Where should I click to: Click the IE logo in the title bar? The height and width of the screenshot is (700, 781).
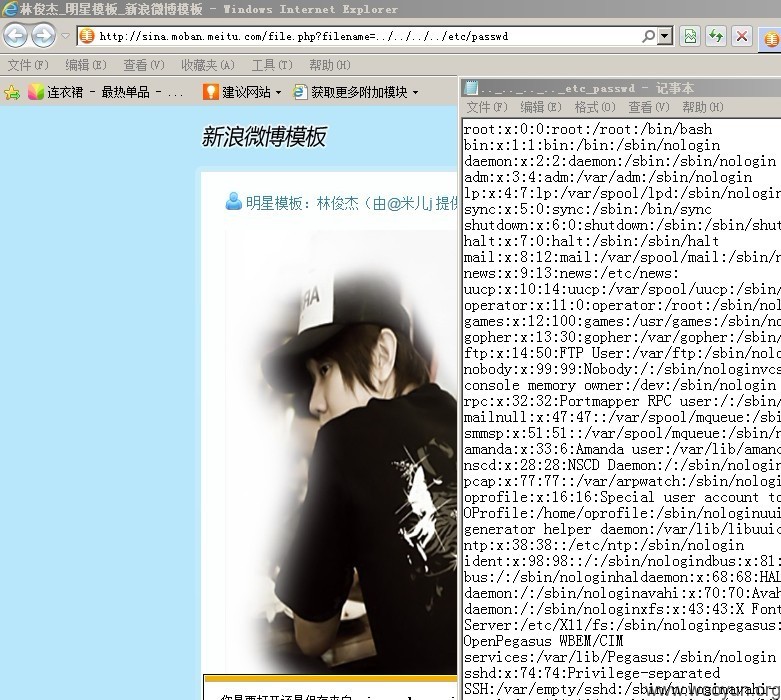tap(9, 8)
